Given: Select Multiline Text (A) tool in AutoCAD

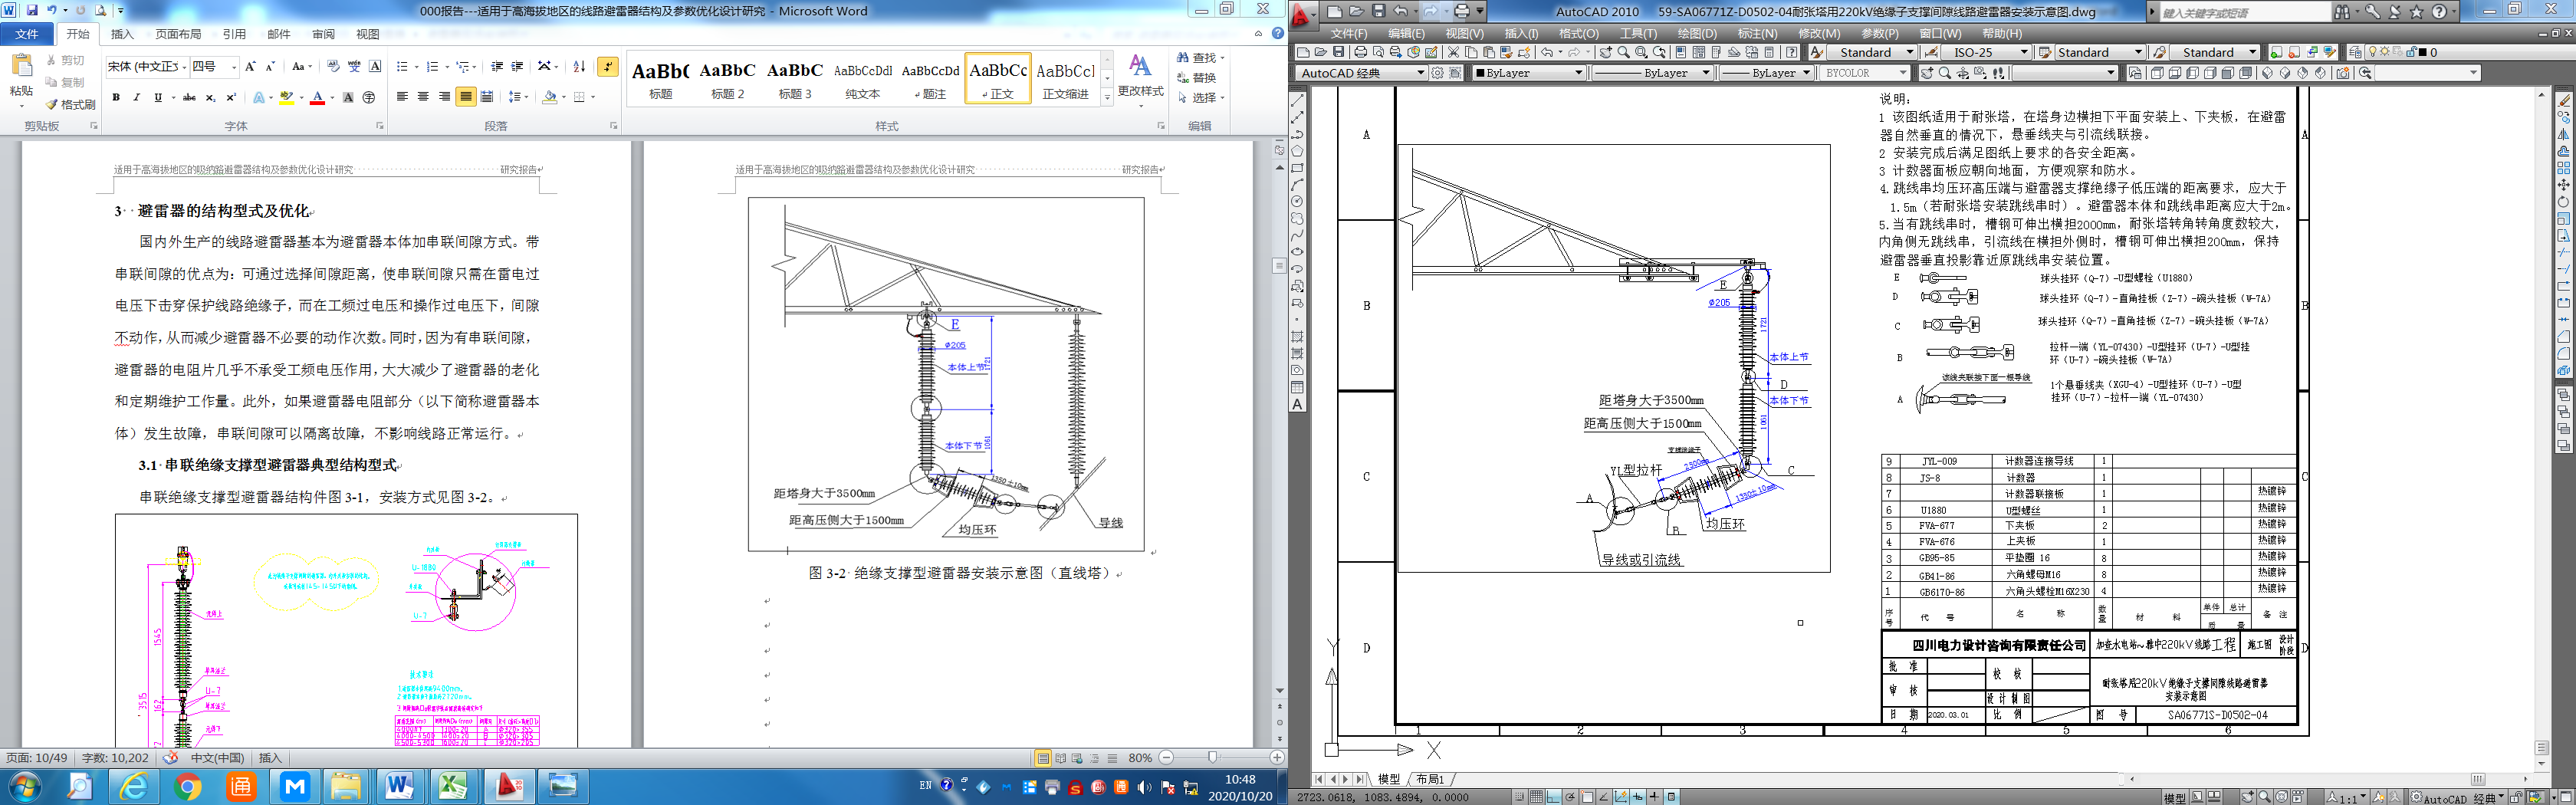Looking at the screenshot, I should [x=1297, y=404].
